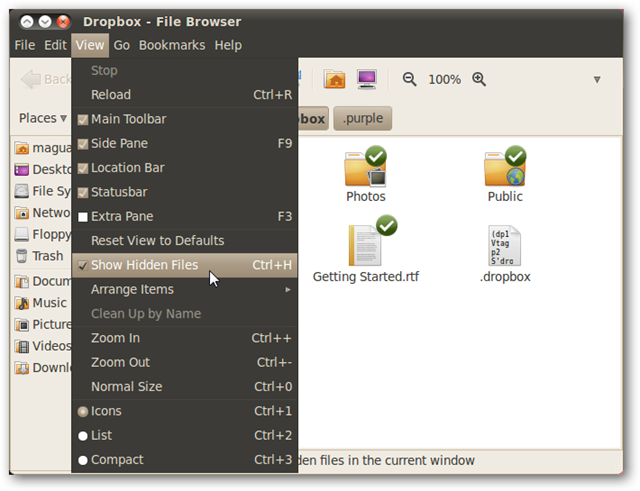Choose Reload from the View menu
This screenshot has width=640, height=491.
tap(185, 95)
